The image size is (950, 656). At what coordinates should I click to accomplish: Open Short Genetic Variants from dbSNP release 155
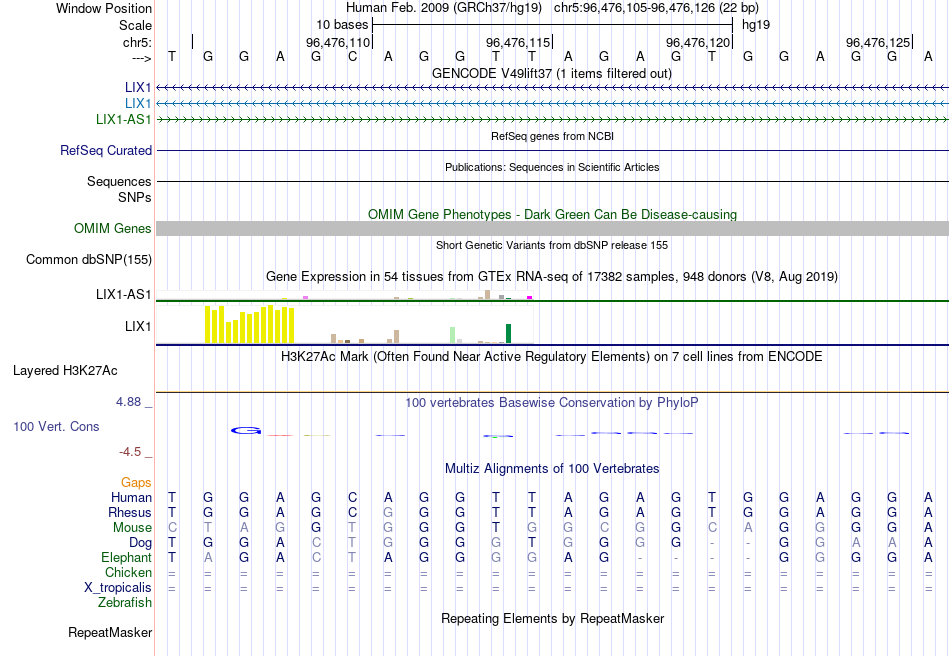click(x=552, y=245)
